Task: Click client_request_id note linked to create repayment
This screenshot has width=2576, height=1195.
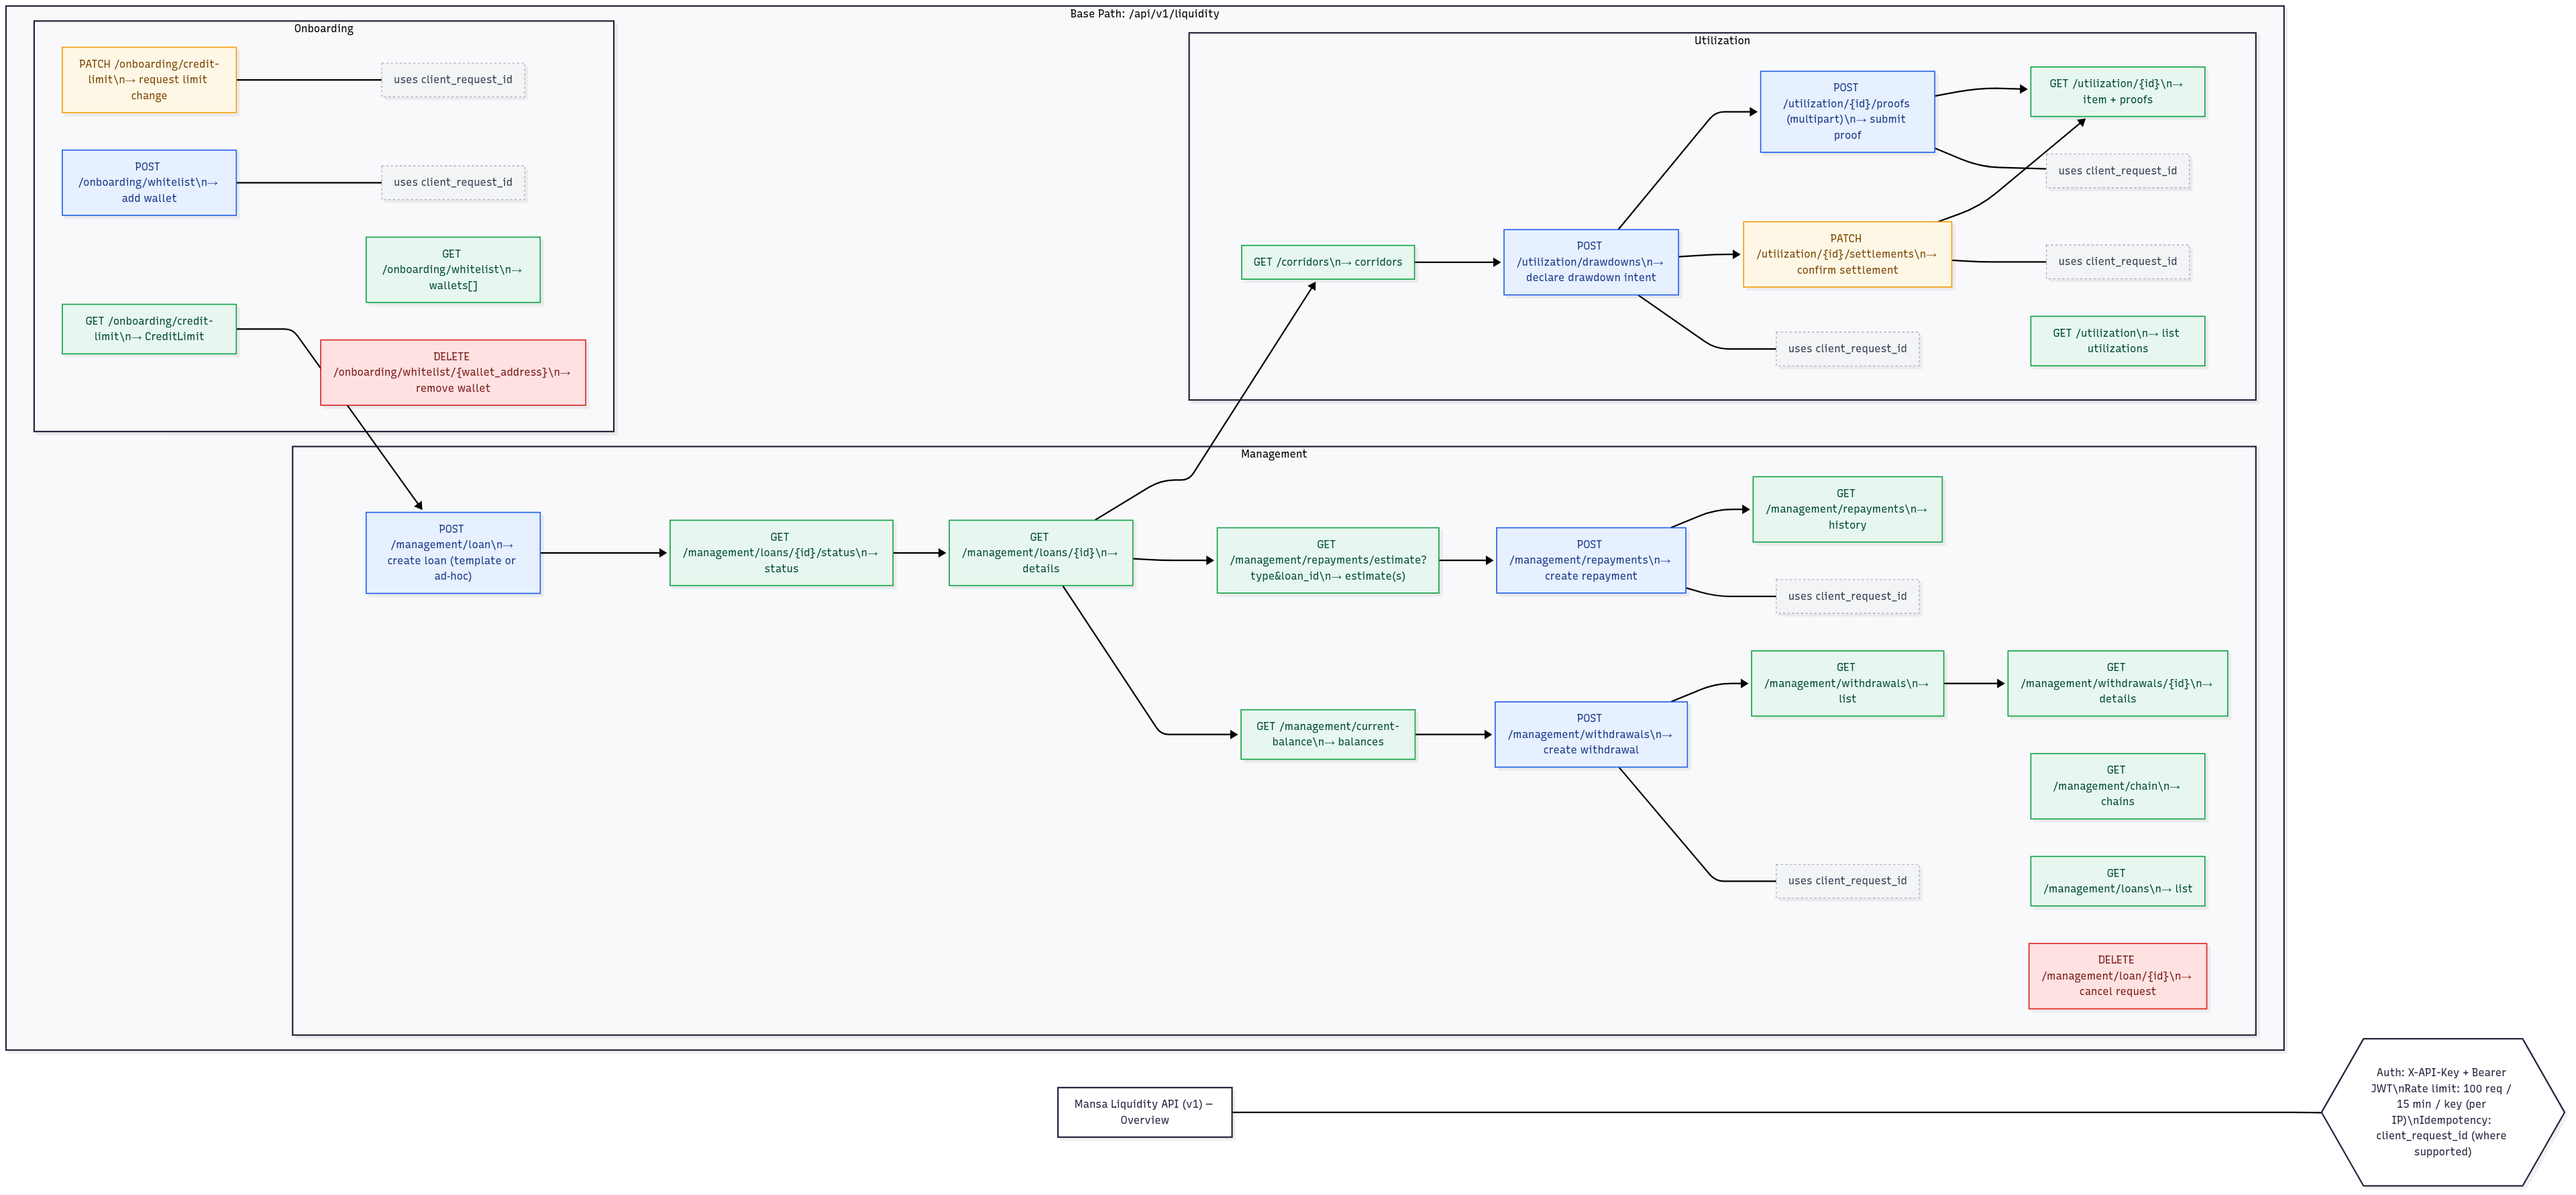Action: (1847, 597)
